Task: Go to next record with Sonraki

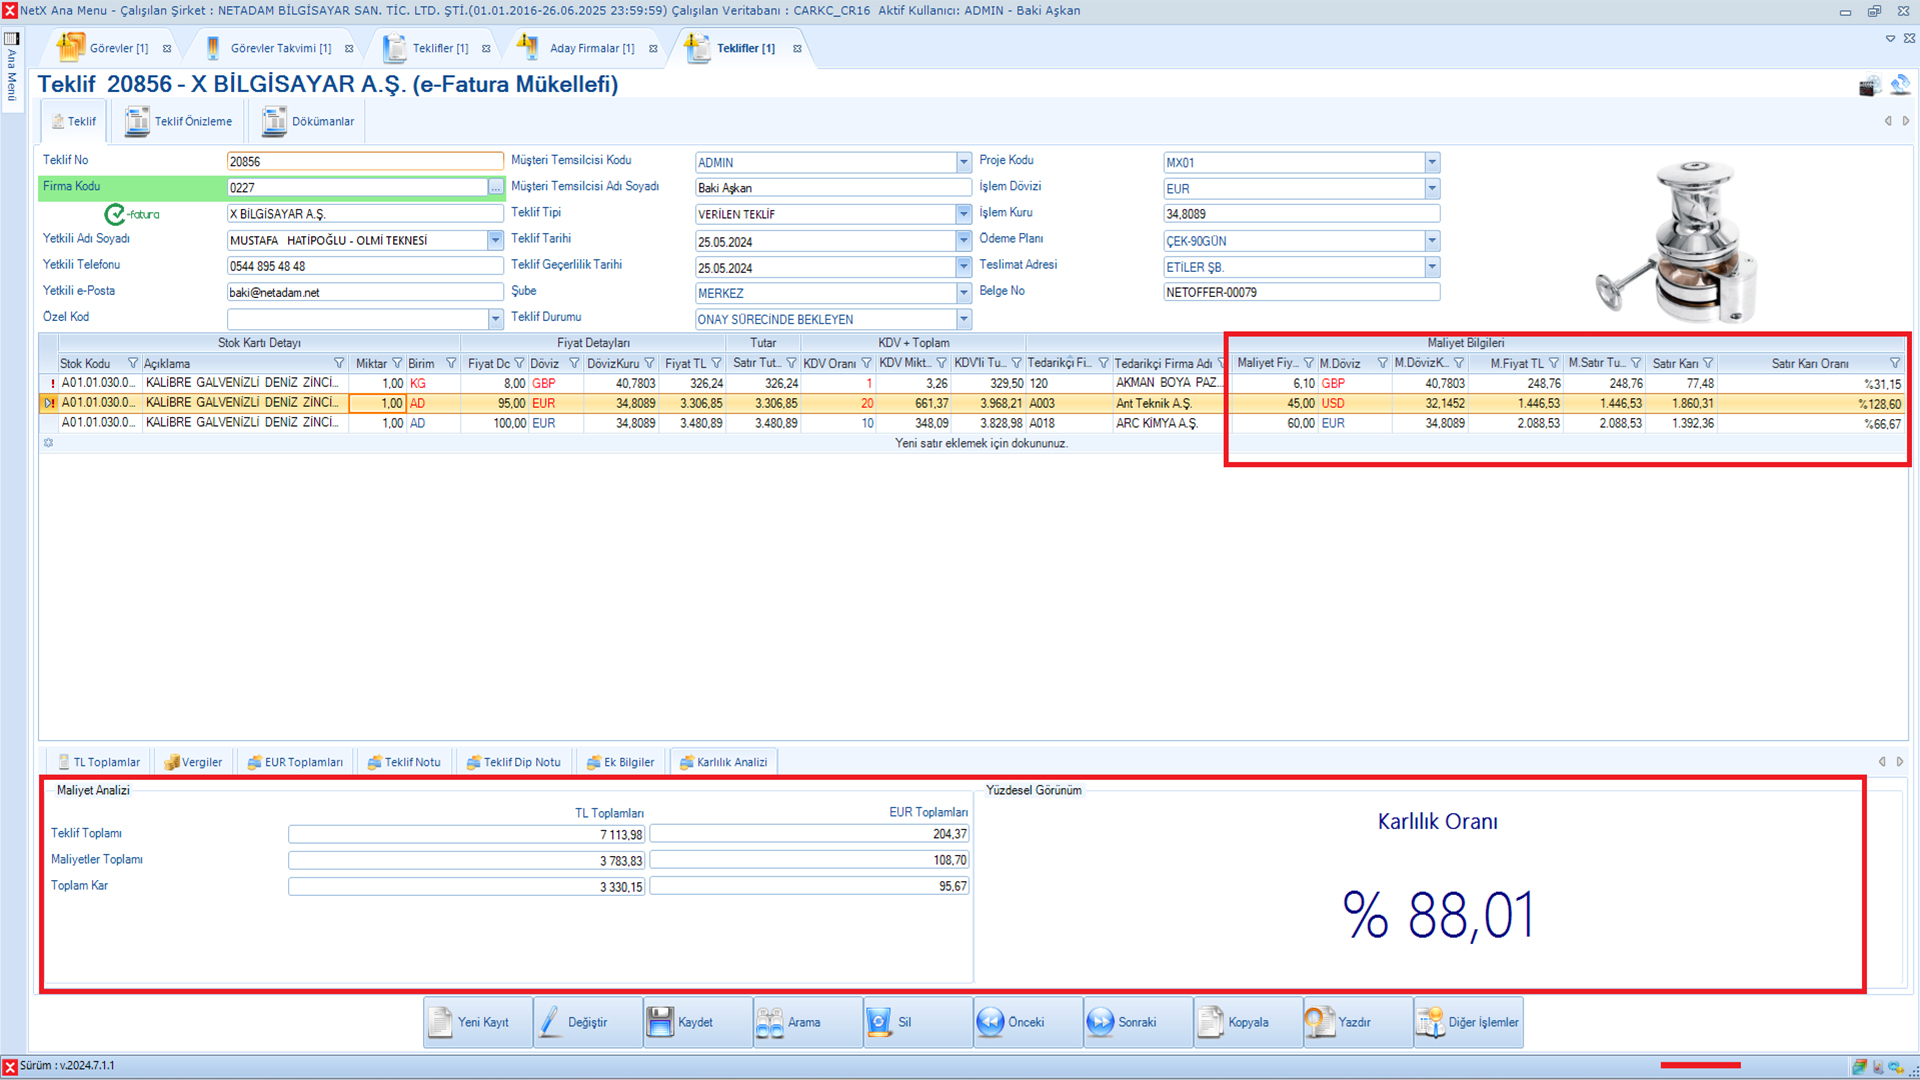Action: (1137, 1022)
